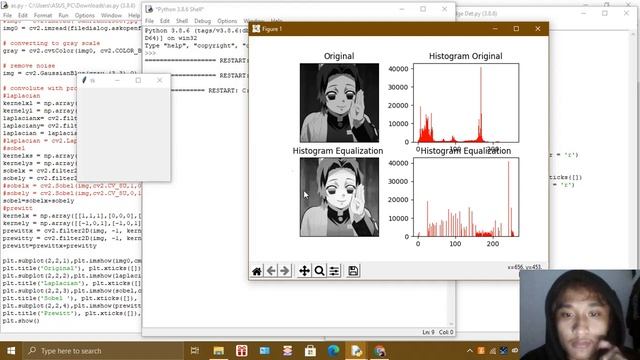
Task: Click the 'Original' subplot title
Action: (x=339, y=56)
